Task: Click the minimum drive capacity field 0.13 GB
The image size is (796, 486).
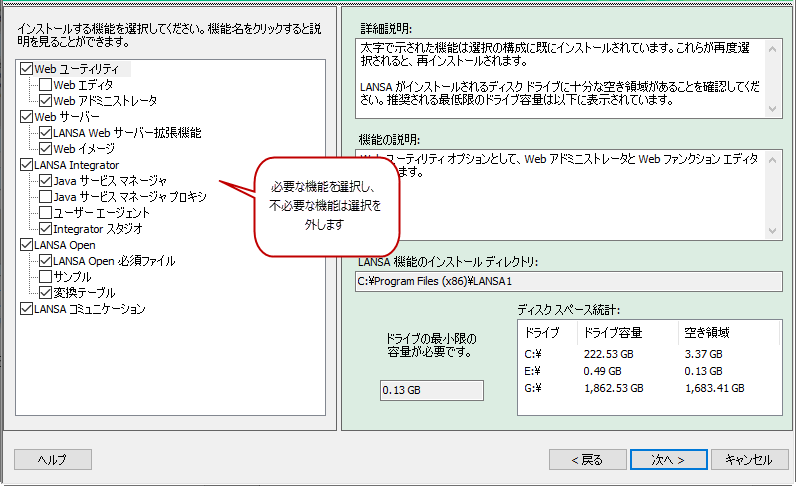Action: click(x=432, y=390)
